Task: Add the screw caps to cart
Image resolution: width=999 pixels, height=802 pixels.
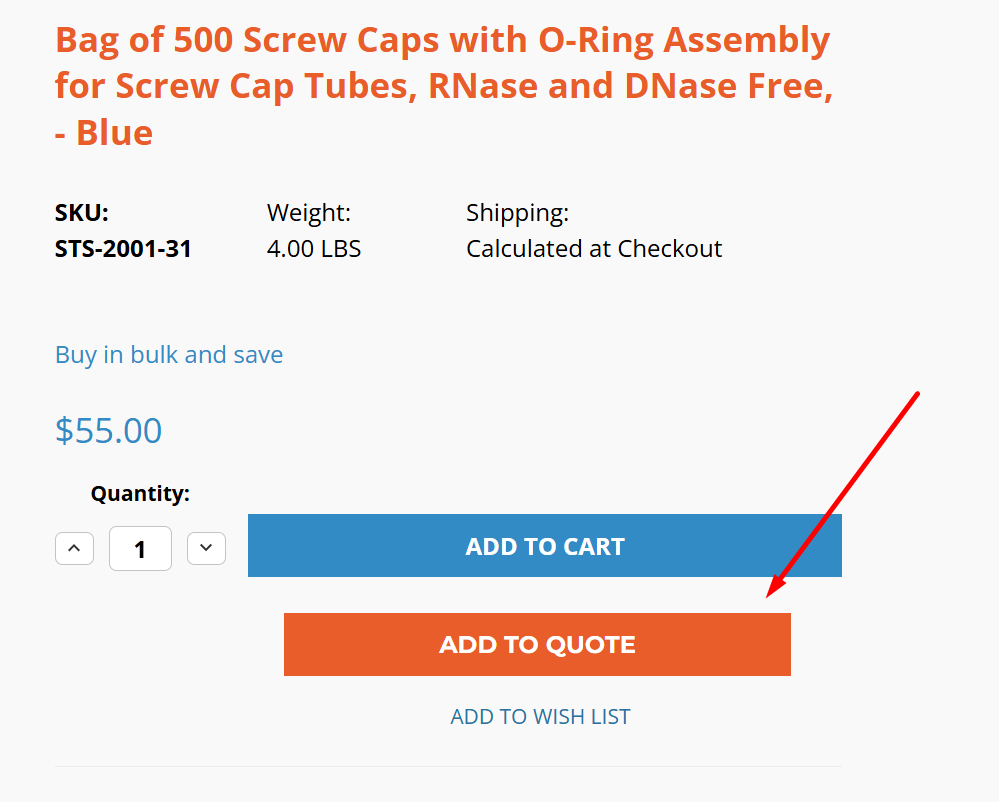Action: [x=545, y=546]
